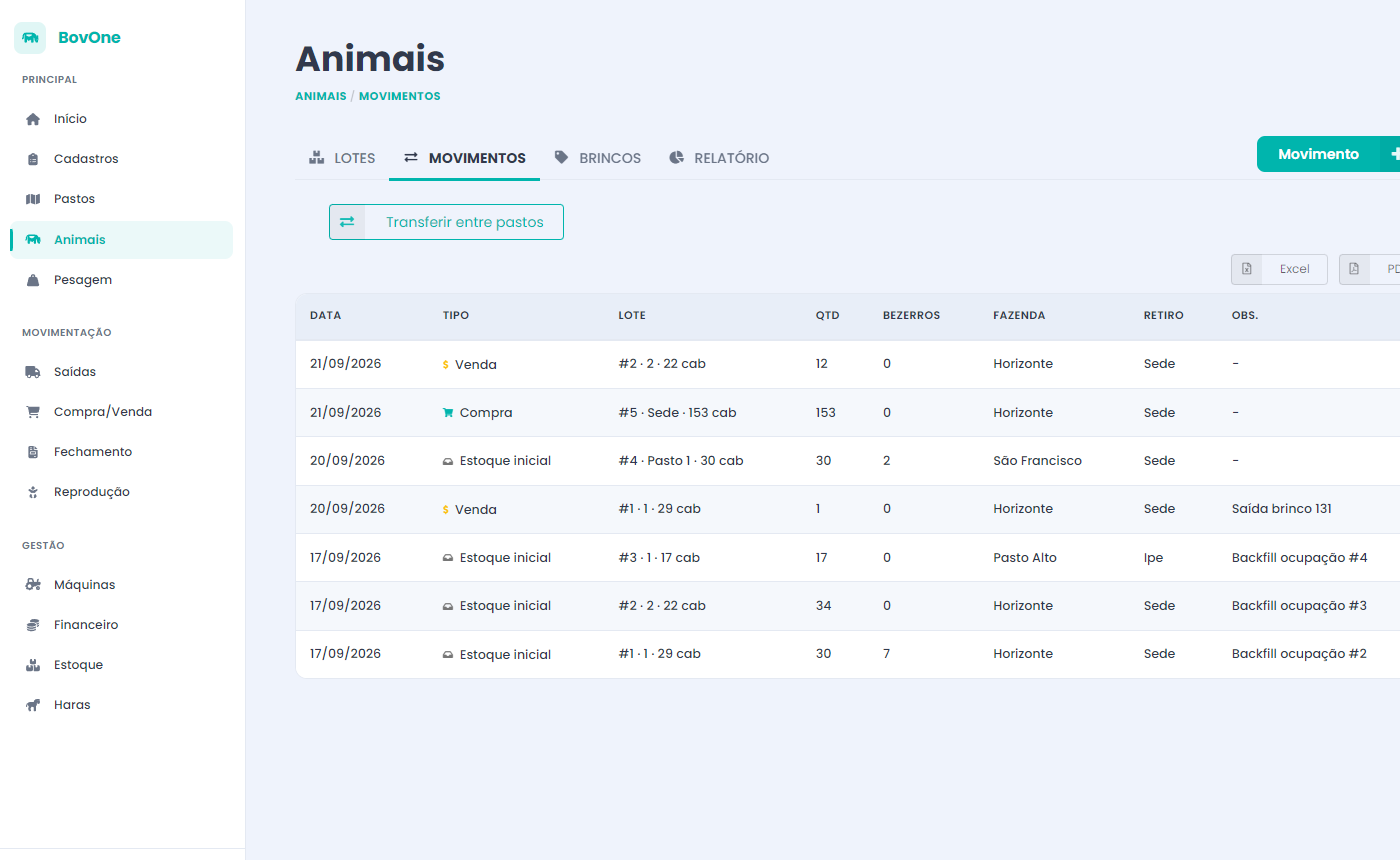Open Cadastros clipboard icon in sidebar
The image size is (1400, 860).
pos(33,159)
